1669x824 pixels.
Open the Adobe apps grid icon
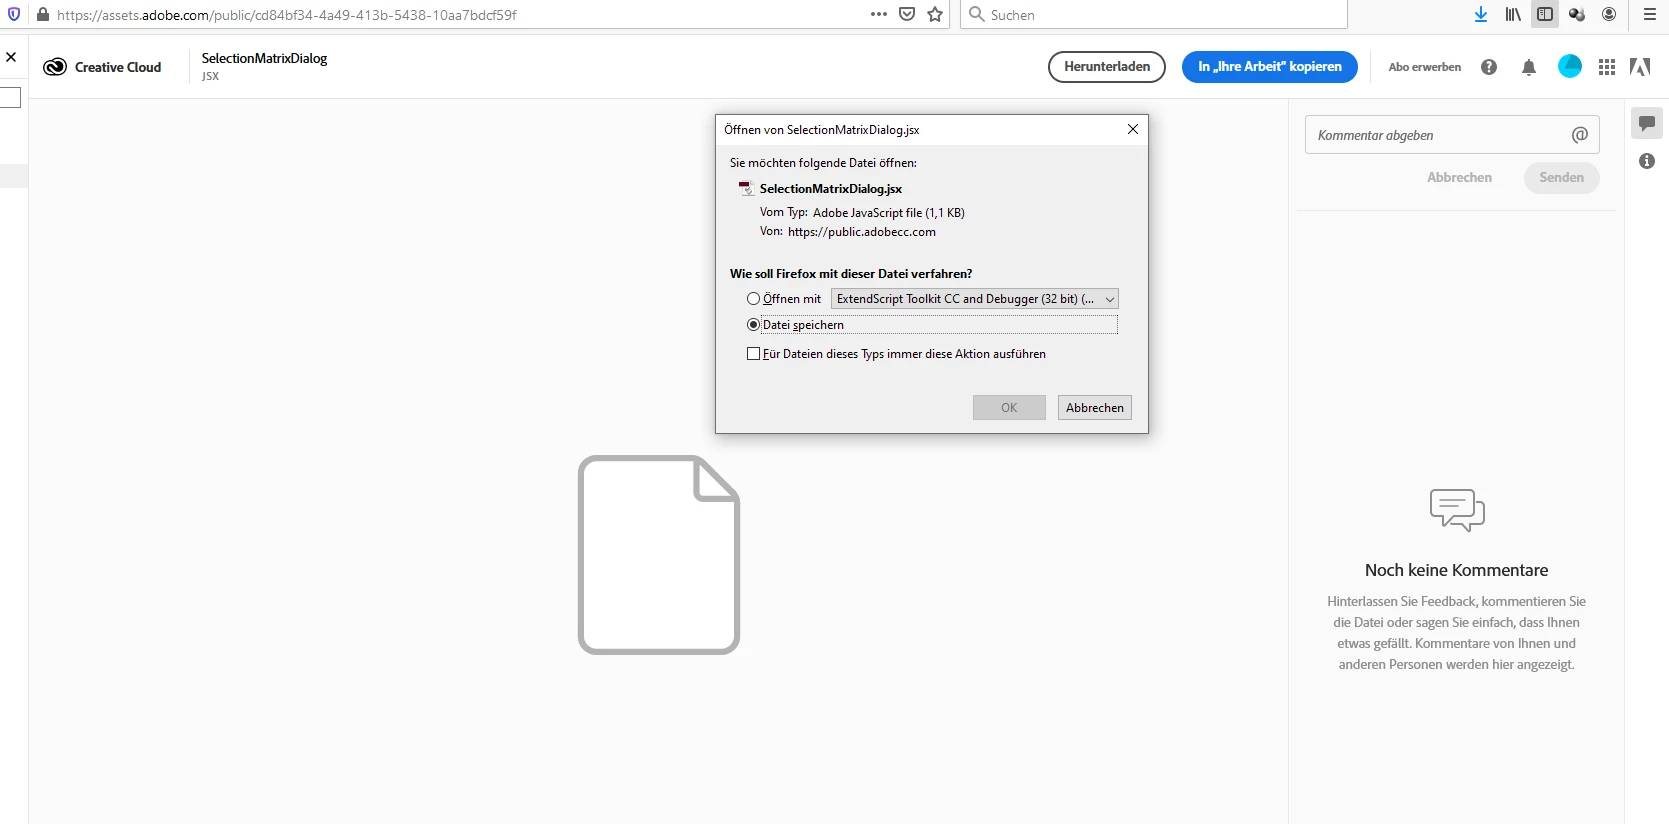coord(1607,67)
